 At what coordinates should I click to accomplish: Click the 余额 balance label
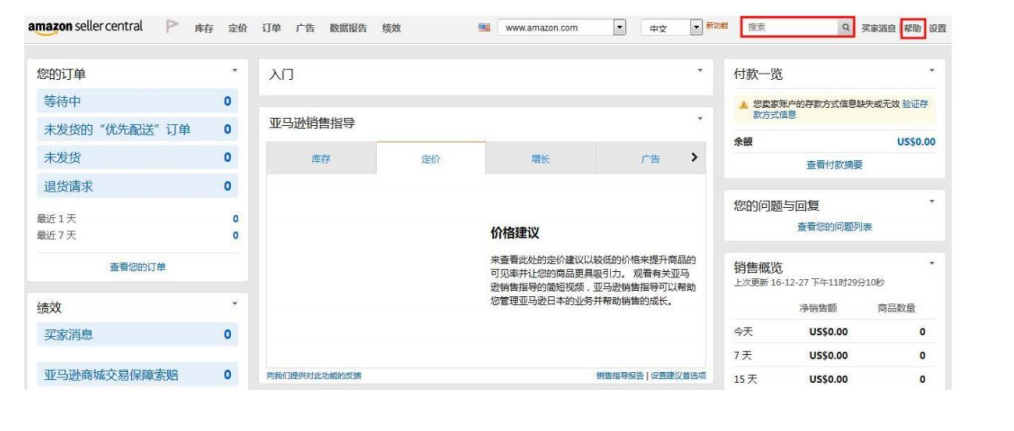(744, 143)
